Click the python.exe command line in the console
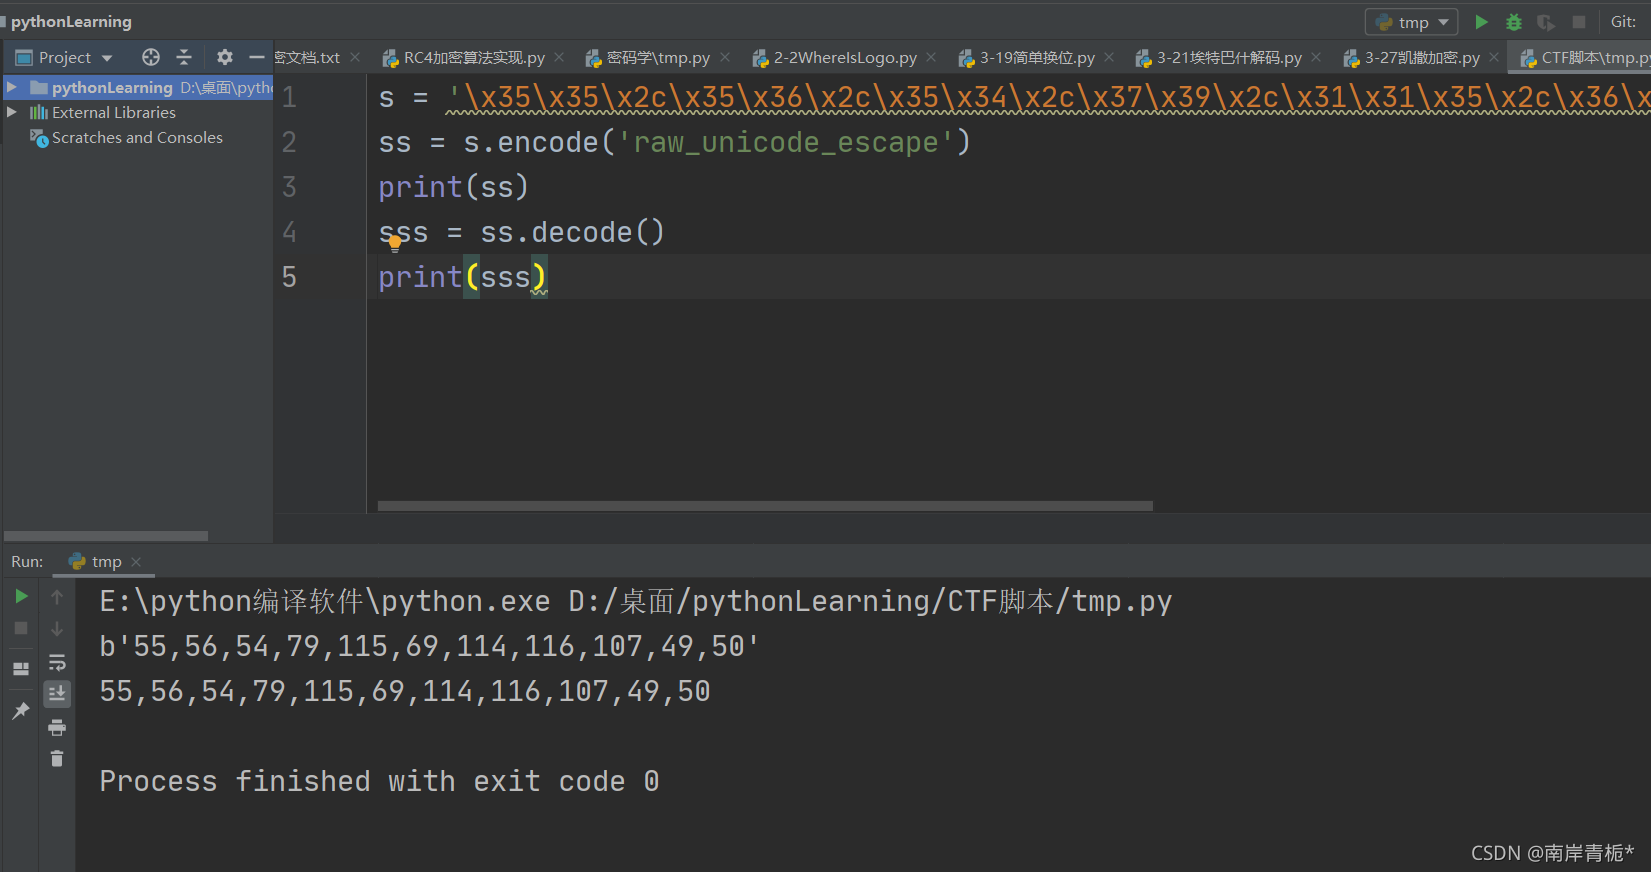1651x872 pixels. [x=635, y=601]
